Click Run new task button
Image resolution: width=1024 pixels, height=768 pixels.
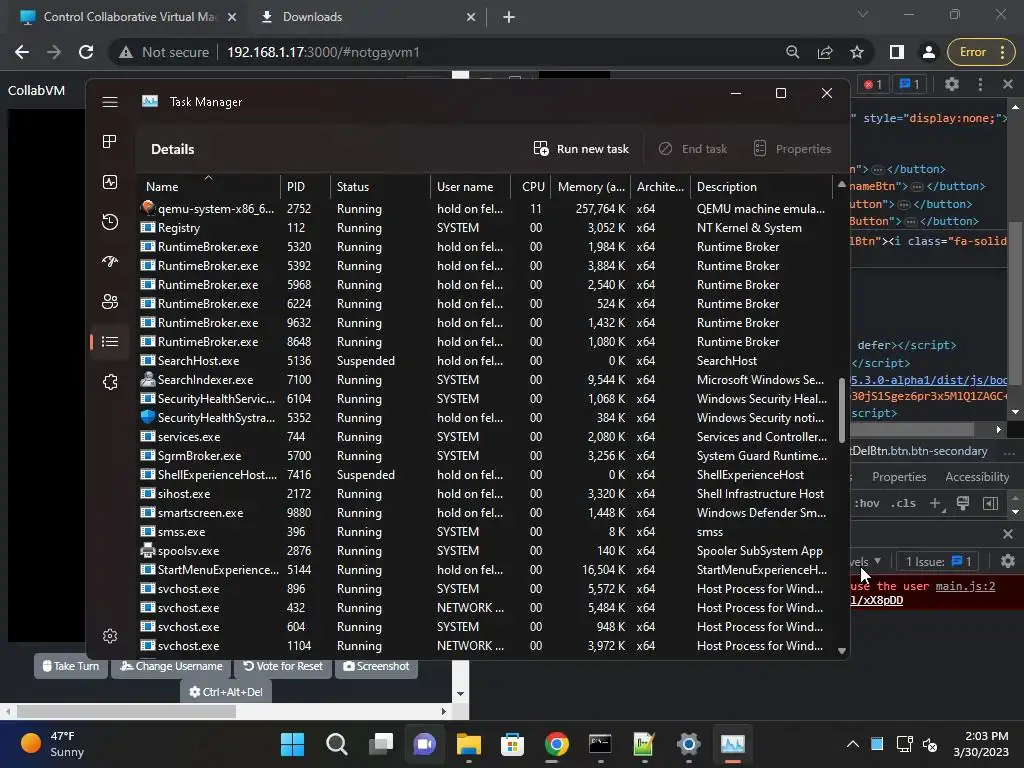[x=581, y=149]
